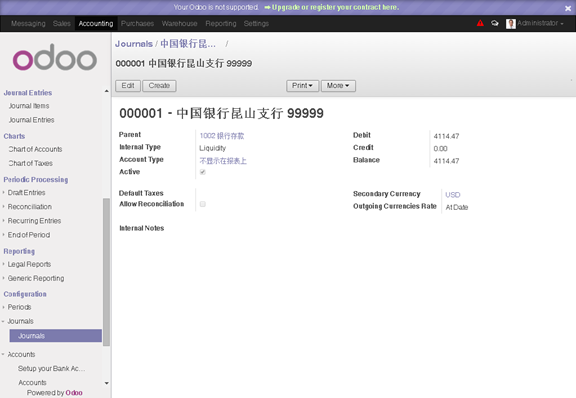
Task: Click the red warning triangle icon
Action: click(480, 23)
